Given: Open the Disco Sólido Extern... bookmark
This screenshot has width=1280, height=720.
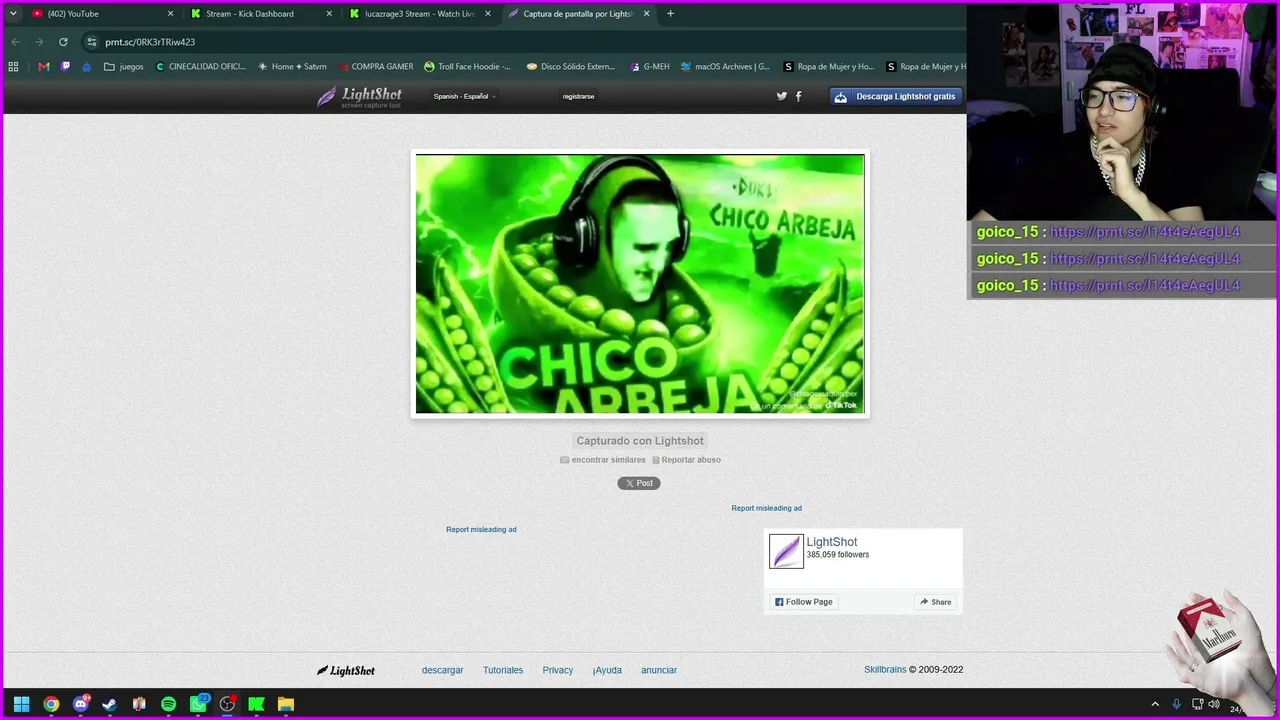Looking at the screenshot, I should (x=570, y=67).
